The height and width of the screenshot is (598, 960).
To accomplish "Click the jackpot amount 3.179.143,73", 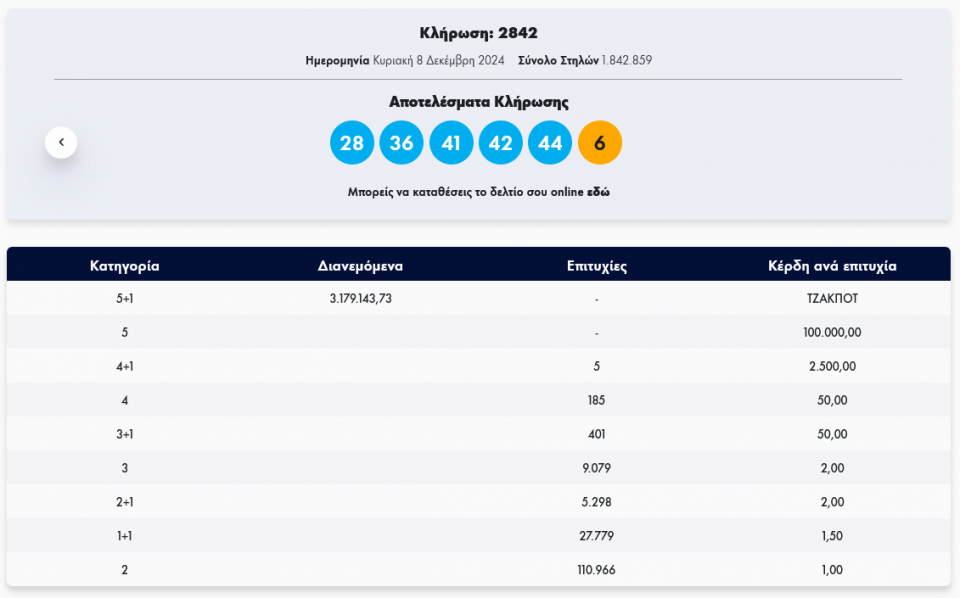I will pos(360,299).
